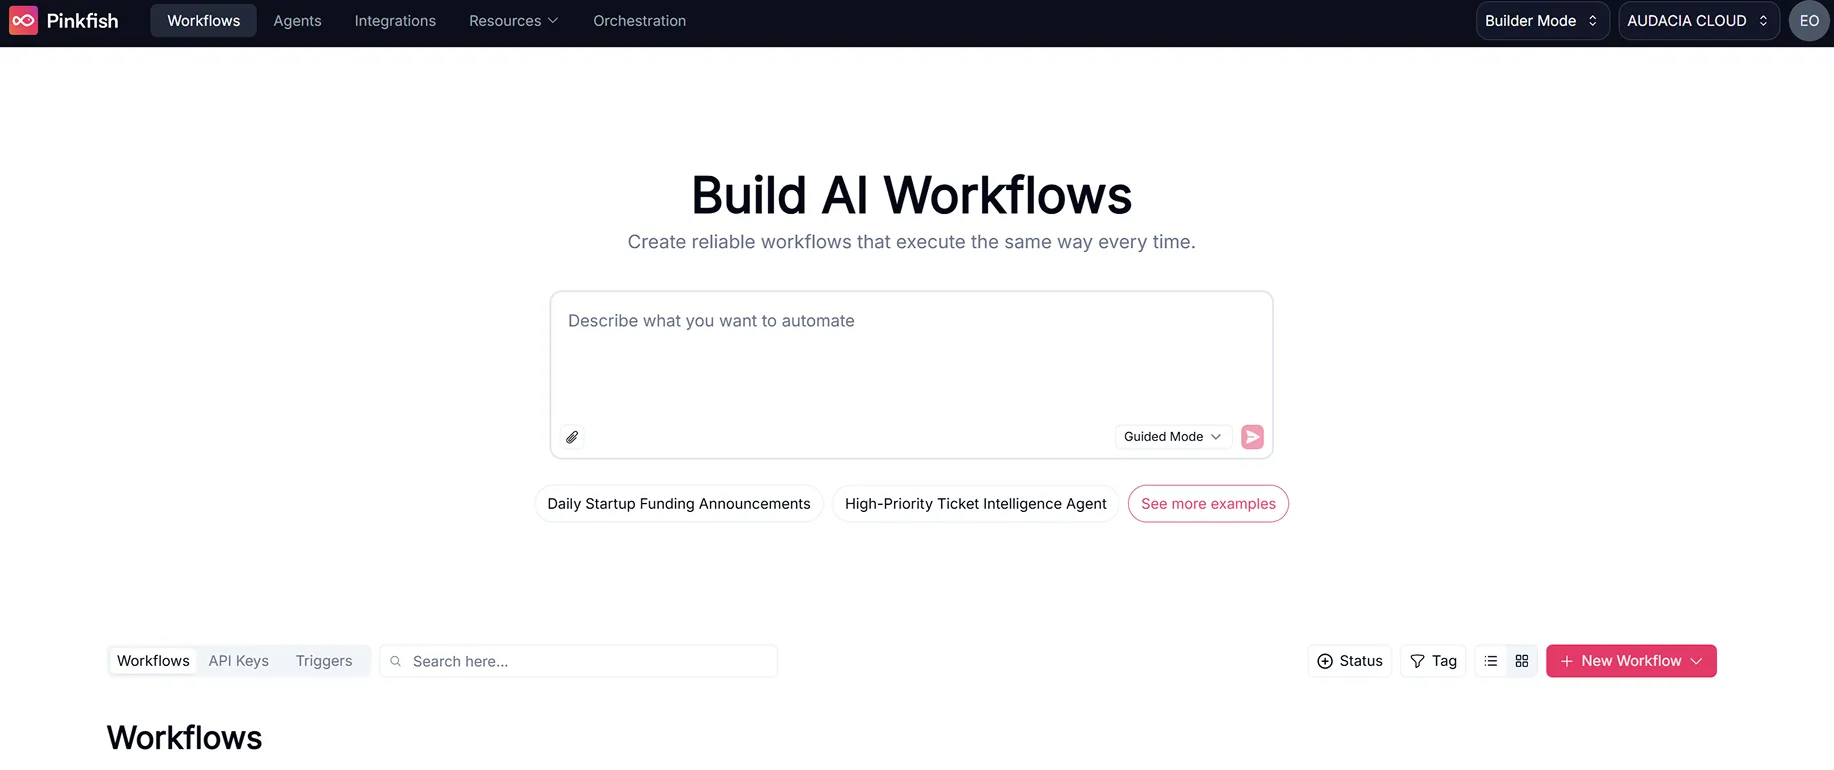Switch to grid view layout icon
The image size is (1834, 770).
click(1522, 661)
